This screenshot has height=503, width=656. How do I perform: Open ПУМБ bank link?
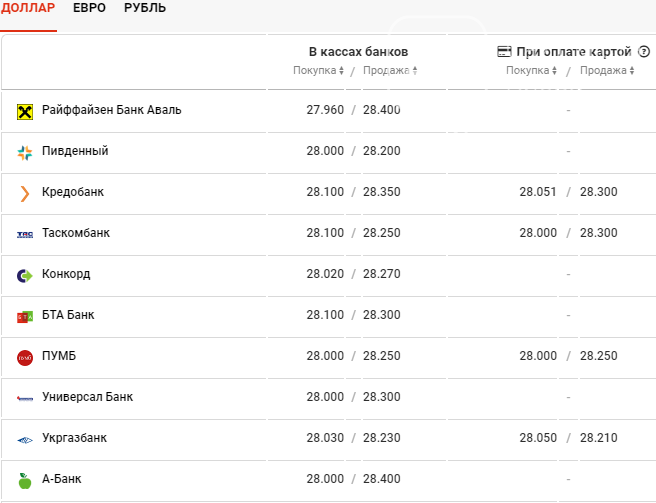59,356
